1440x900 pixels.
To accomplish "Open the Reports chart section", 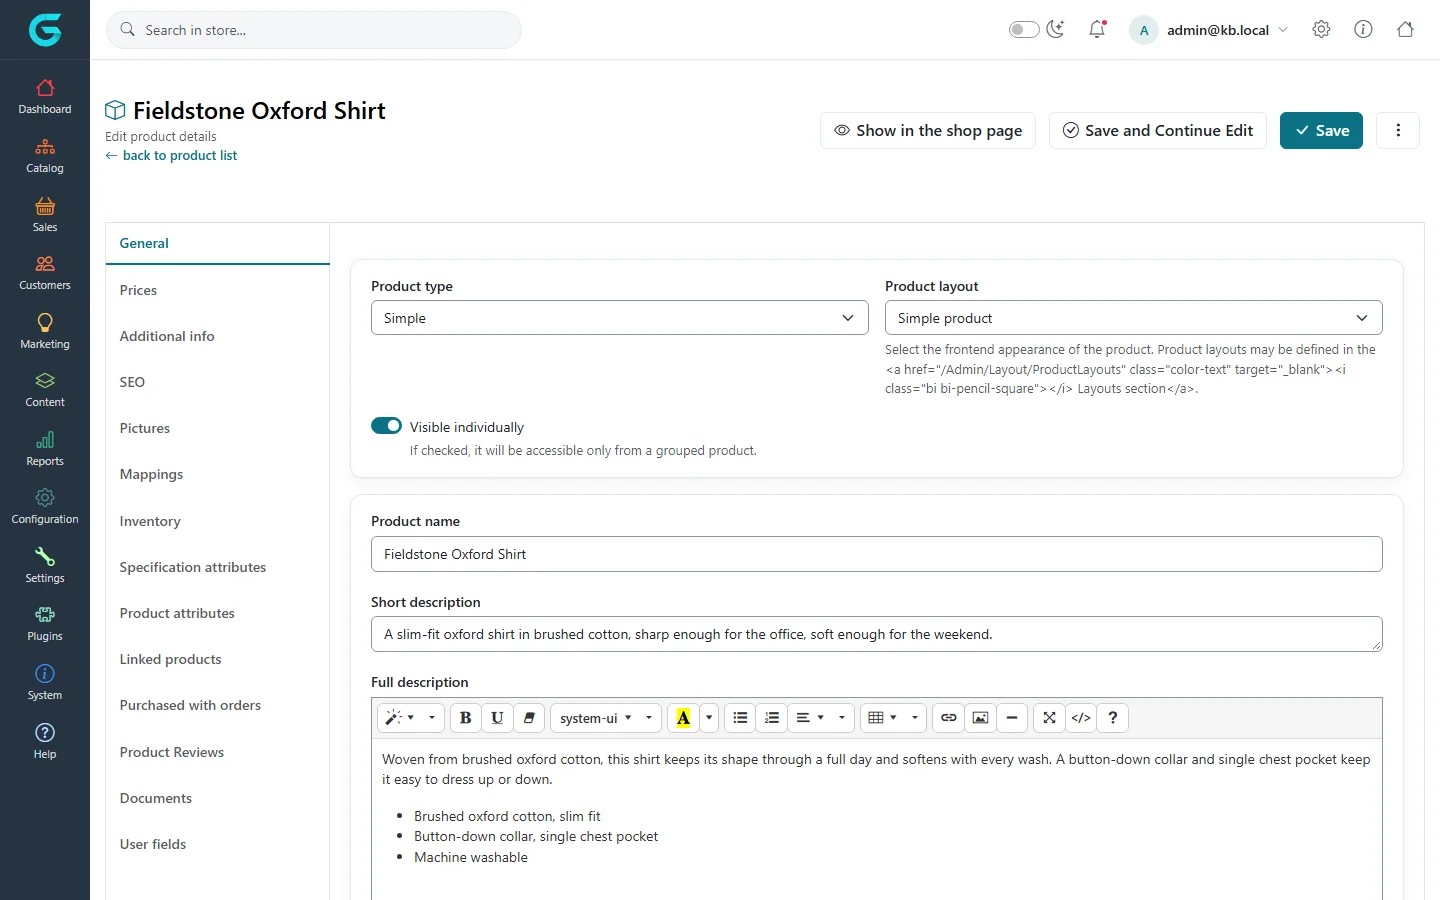I will pos(45,448).
